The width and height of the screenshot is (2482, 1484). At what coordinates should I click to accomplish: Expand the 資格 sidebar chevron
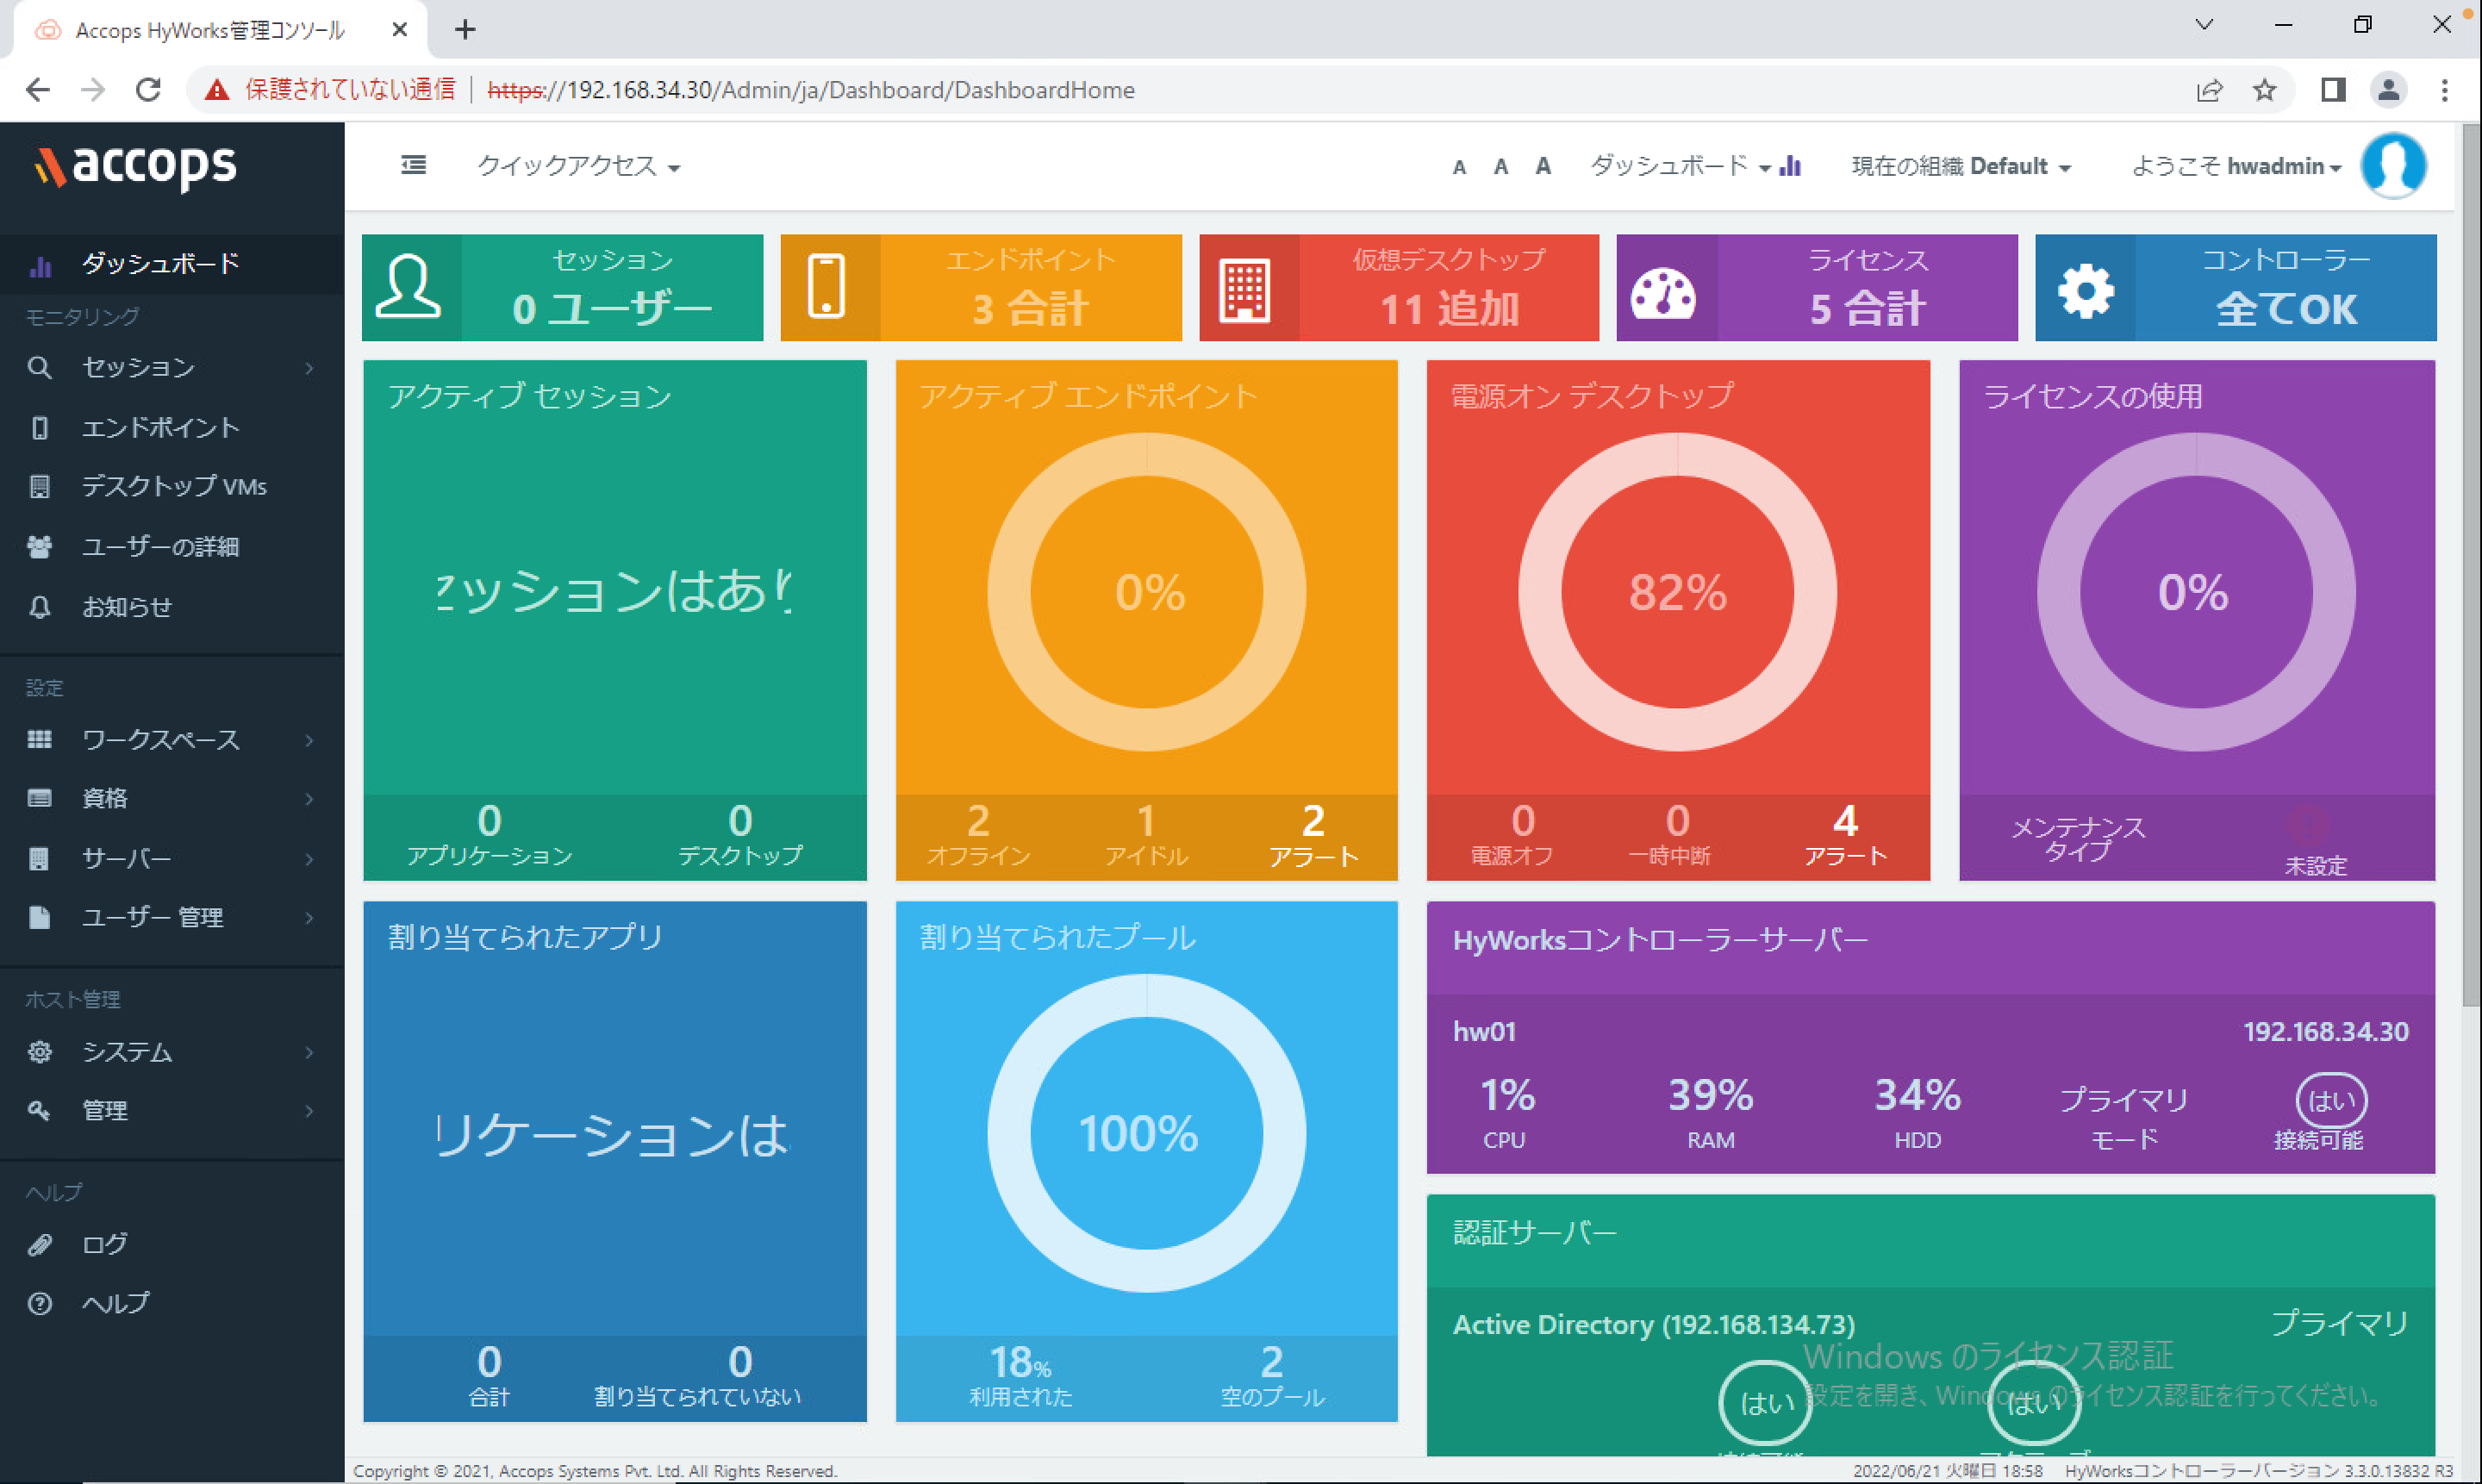click(309, 799)
